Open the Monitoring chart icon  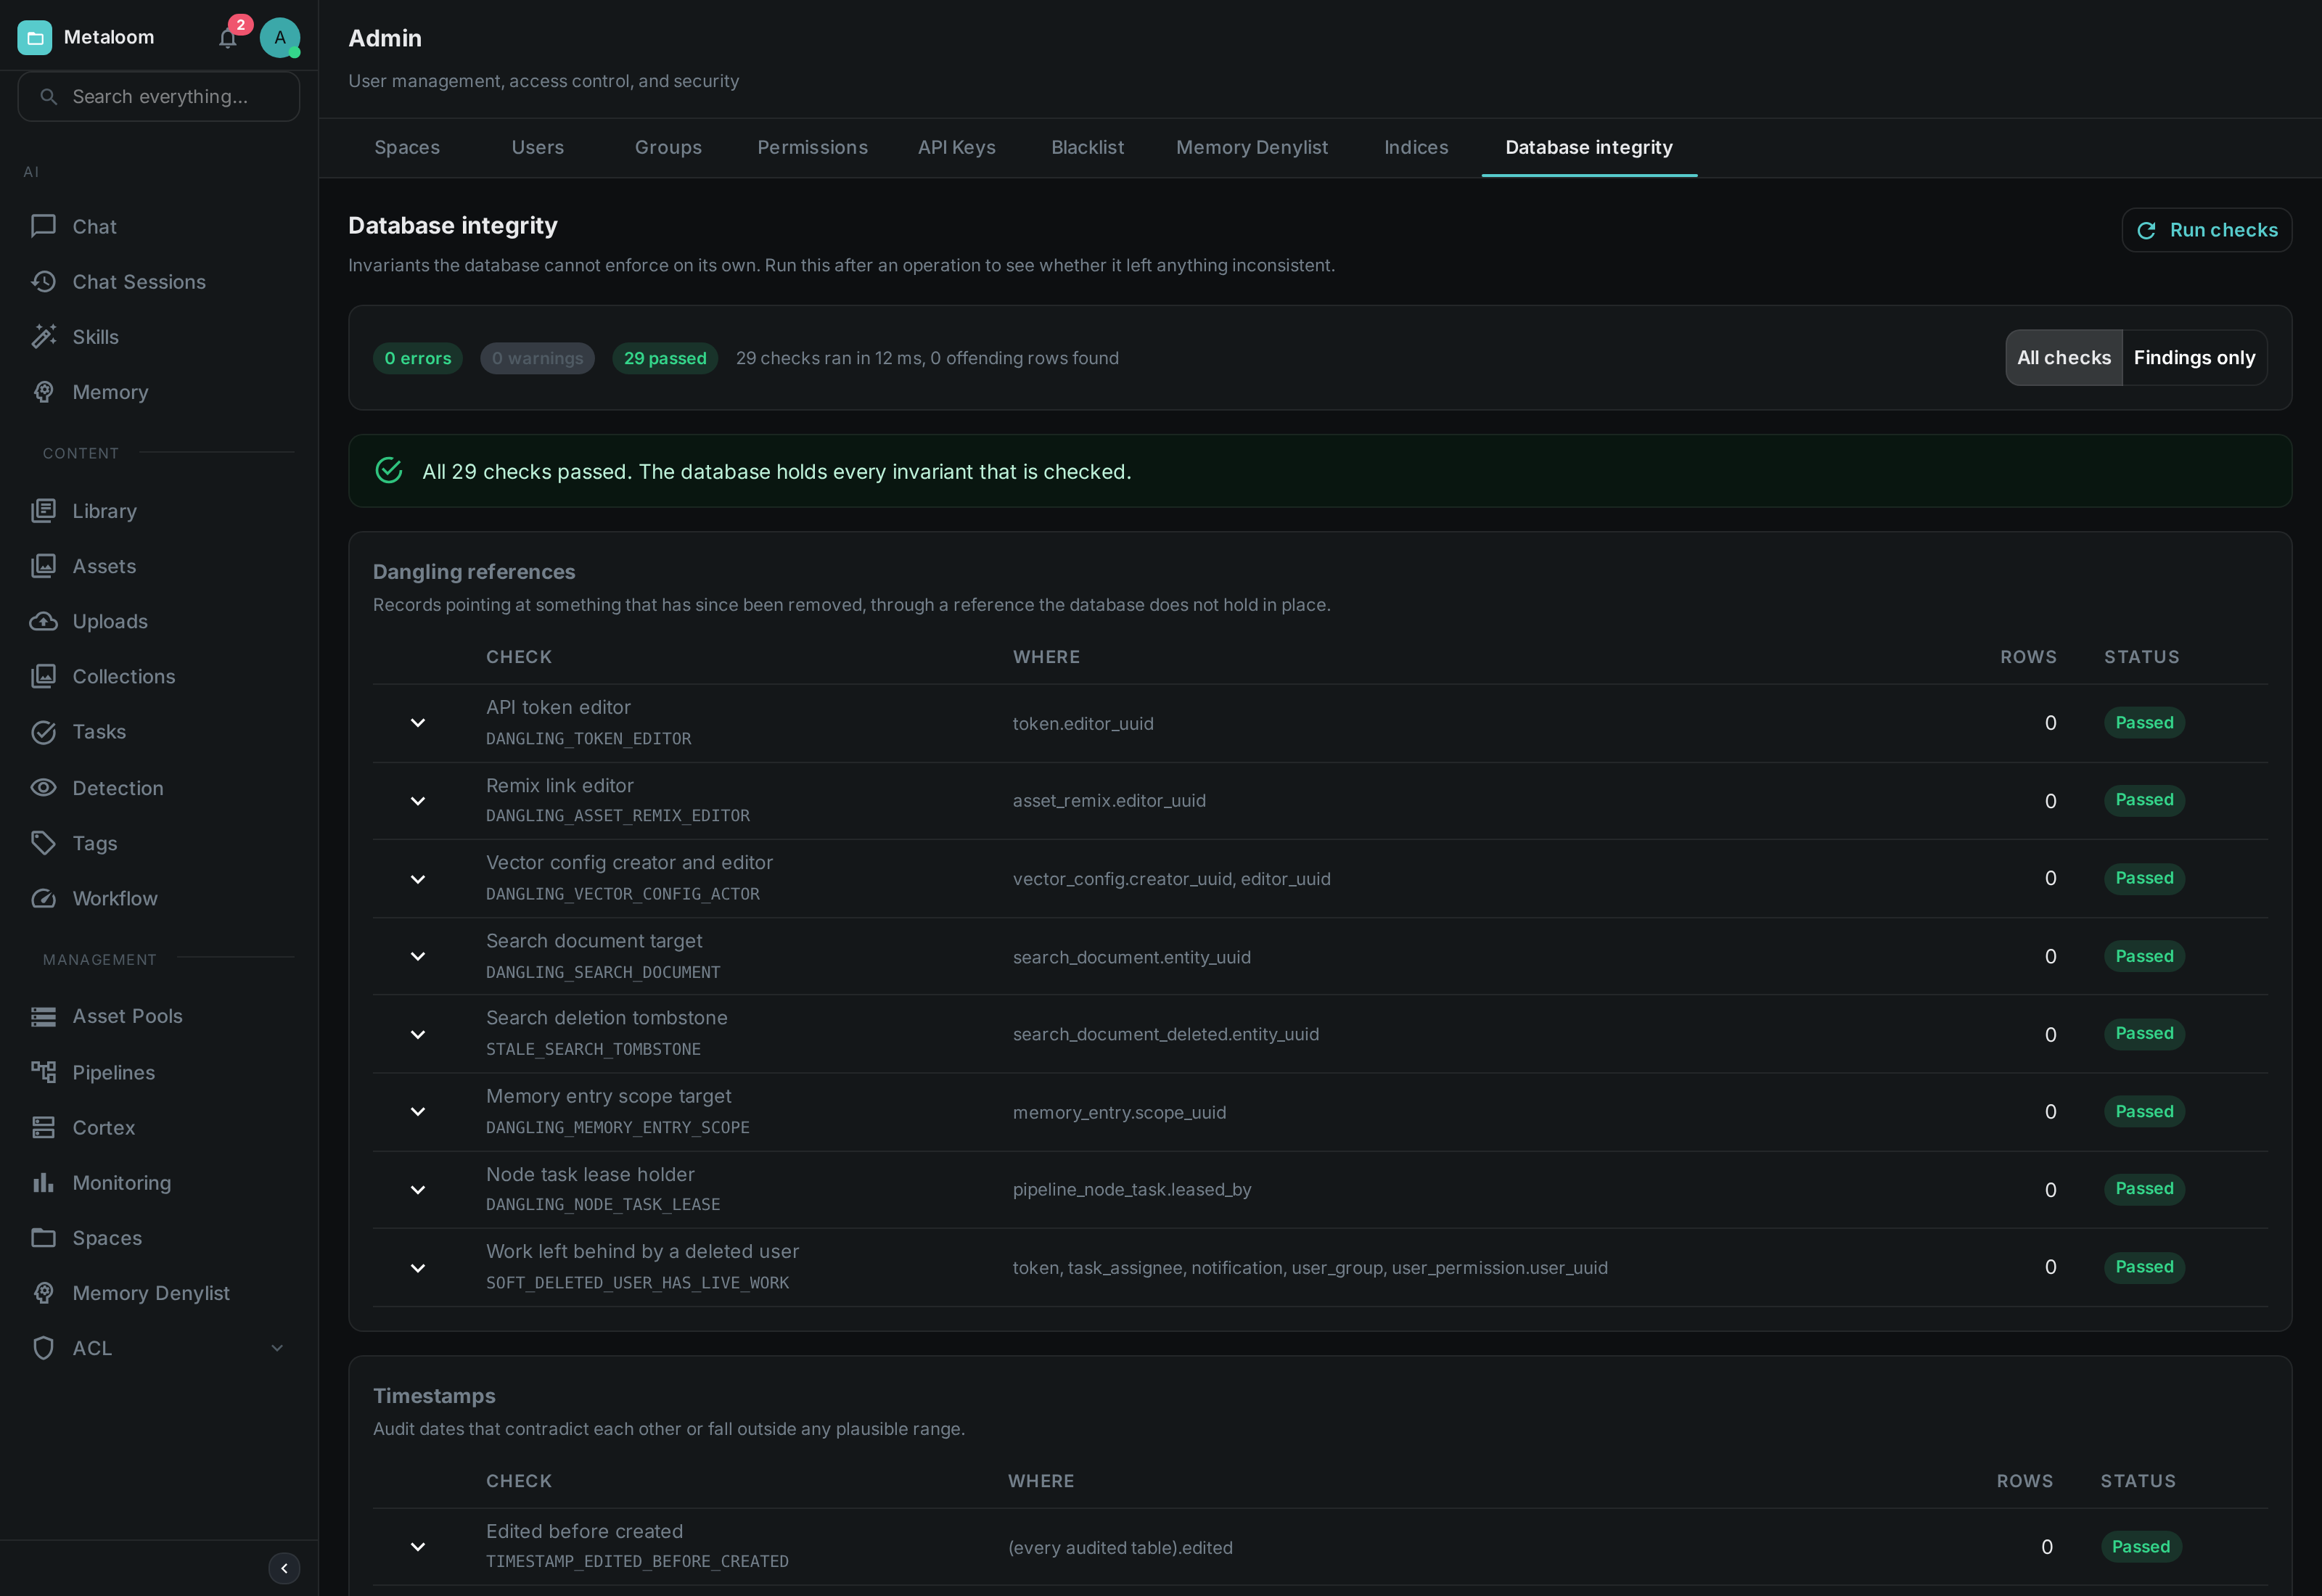pyautogui.click(x=43, y=1182)
